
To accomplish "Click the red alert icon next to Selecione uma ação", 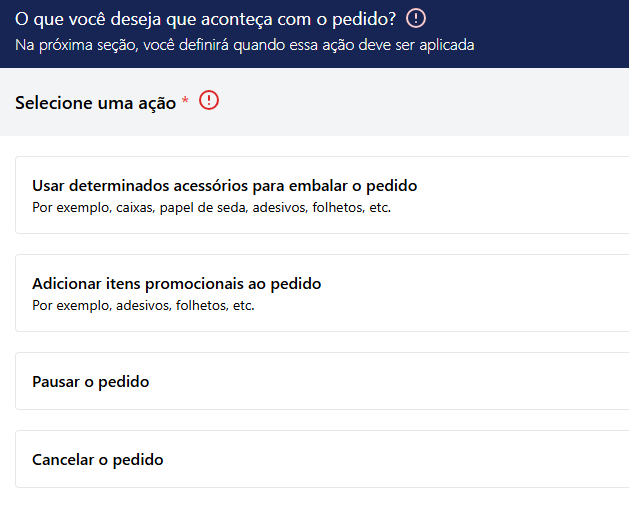I will pyautogui.click(x=209, y=100).
